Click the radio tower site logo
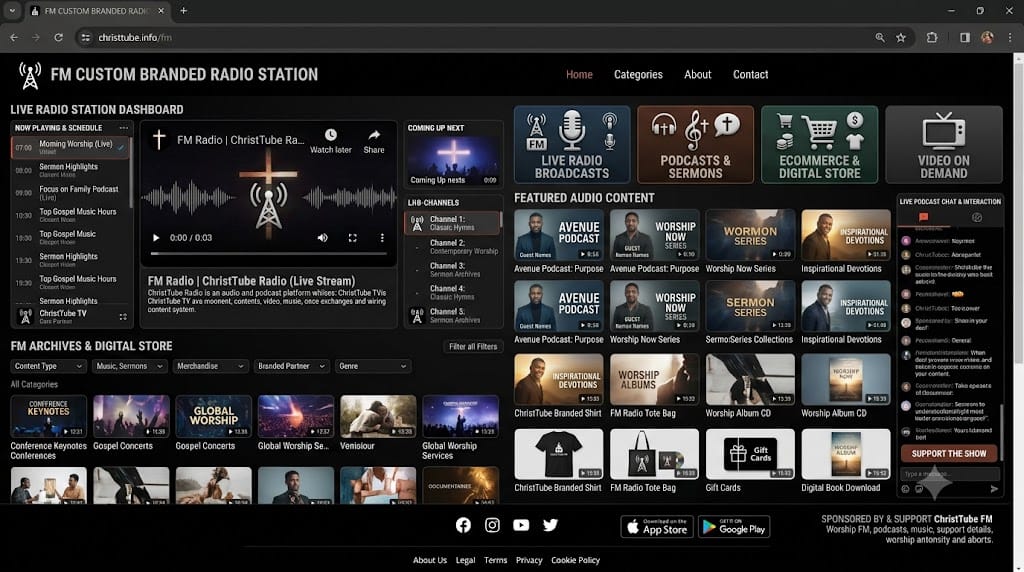1024x572 pixels. [x=29, y=76]
